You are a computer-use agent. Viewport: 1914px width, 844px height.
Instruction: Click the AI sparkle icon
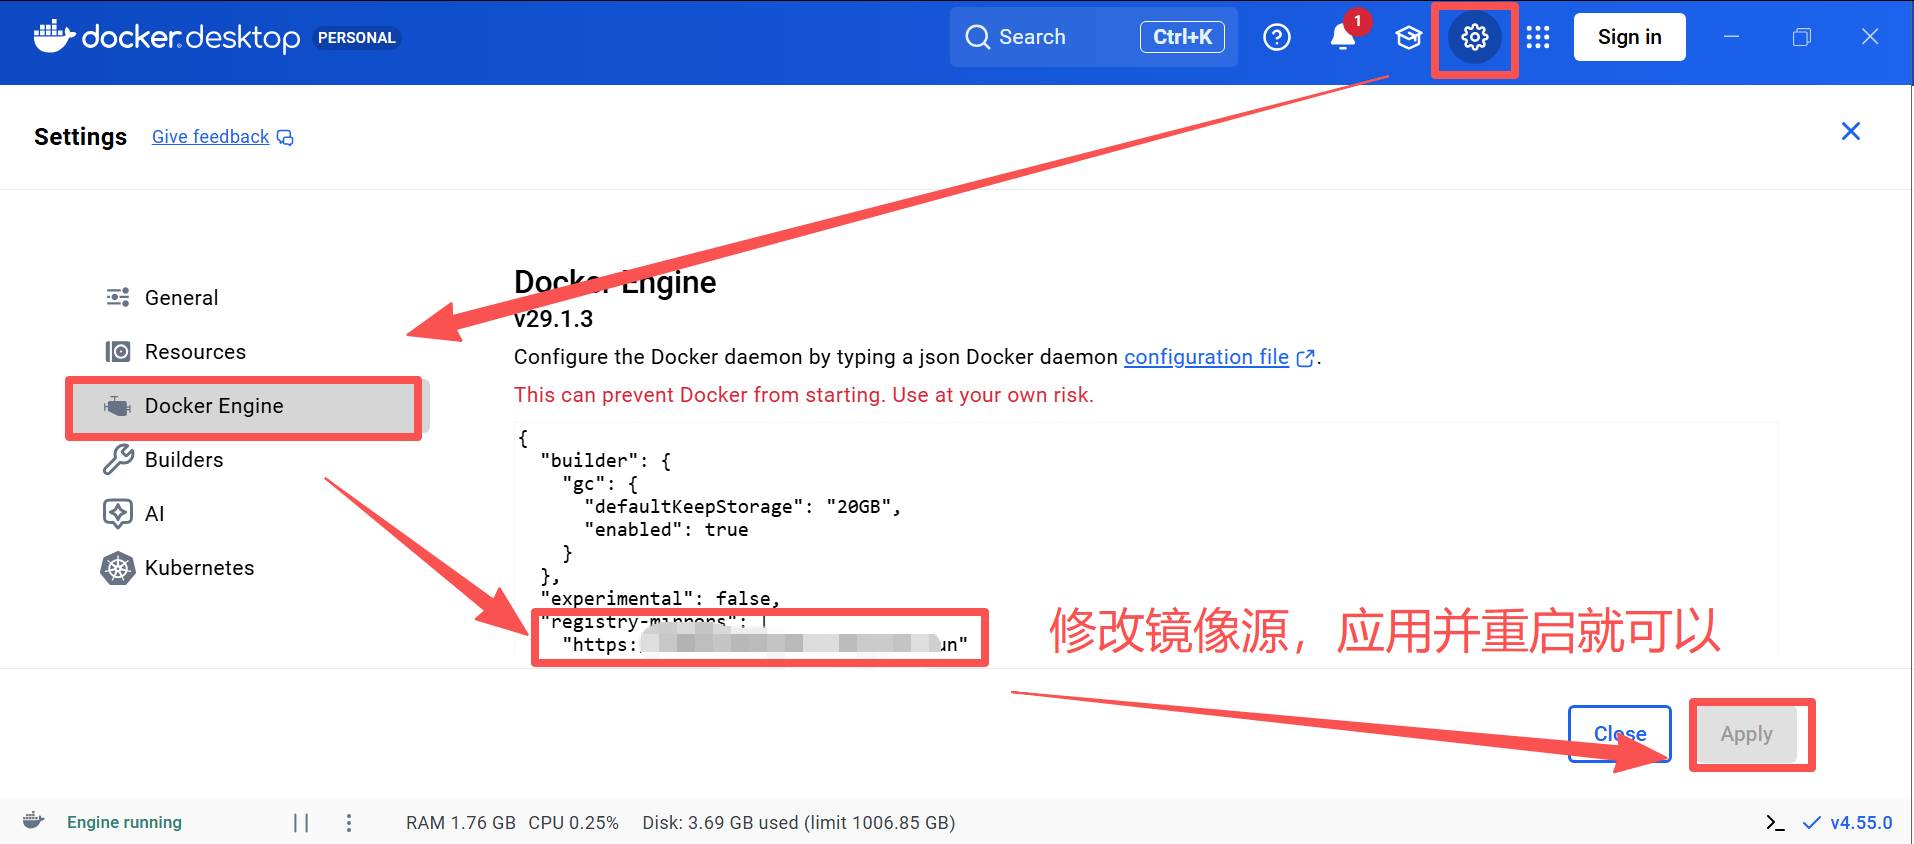click(x=118, y=513)
